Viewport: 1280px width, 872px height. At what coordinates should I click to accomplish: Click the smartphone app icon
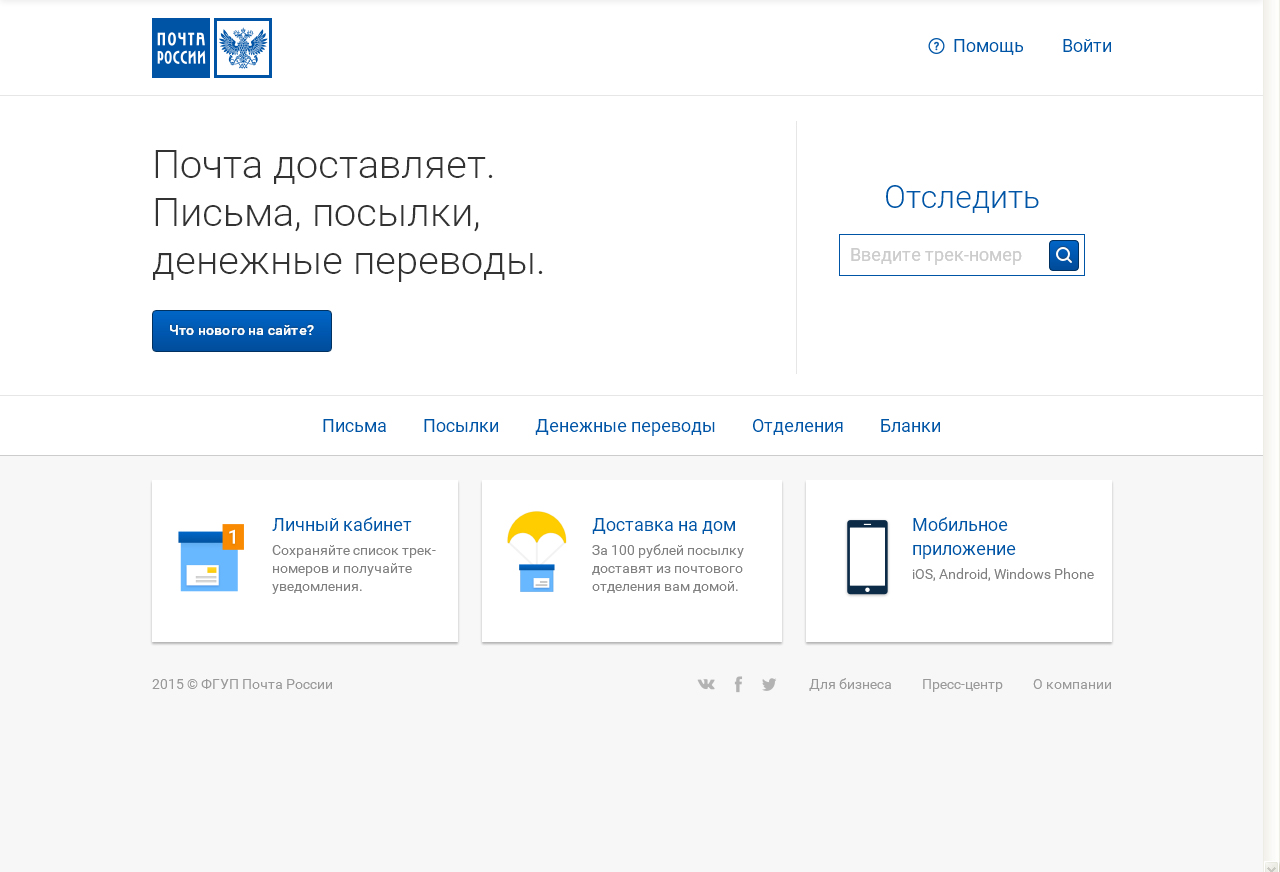(x=867, y=558)
